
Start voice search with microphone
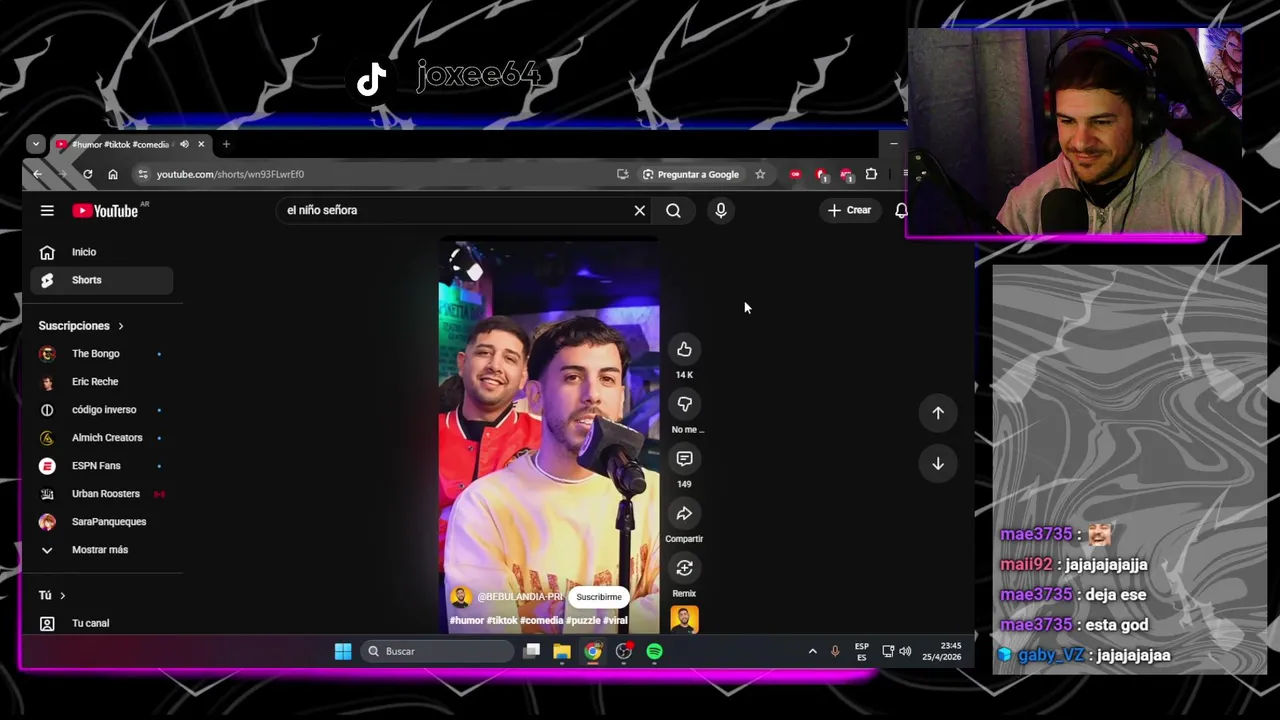[x=721, y=210]
